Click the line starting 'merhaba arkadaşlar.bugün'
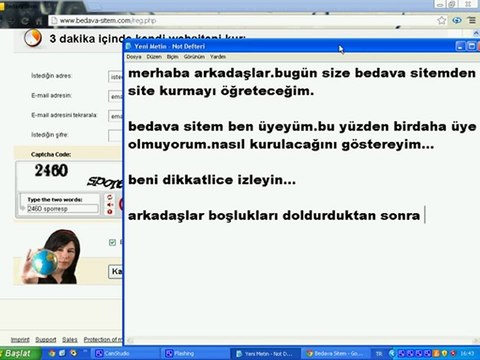This screenshot has height=360, width=480. point(302,73)
